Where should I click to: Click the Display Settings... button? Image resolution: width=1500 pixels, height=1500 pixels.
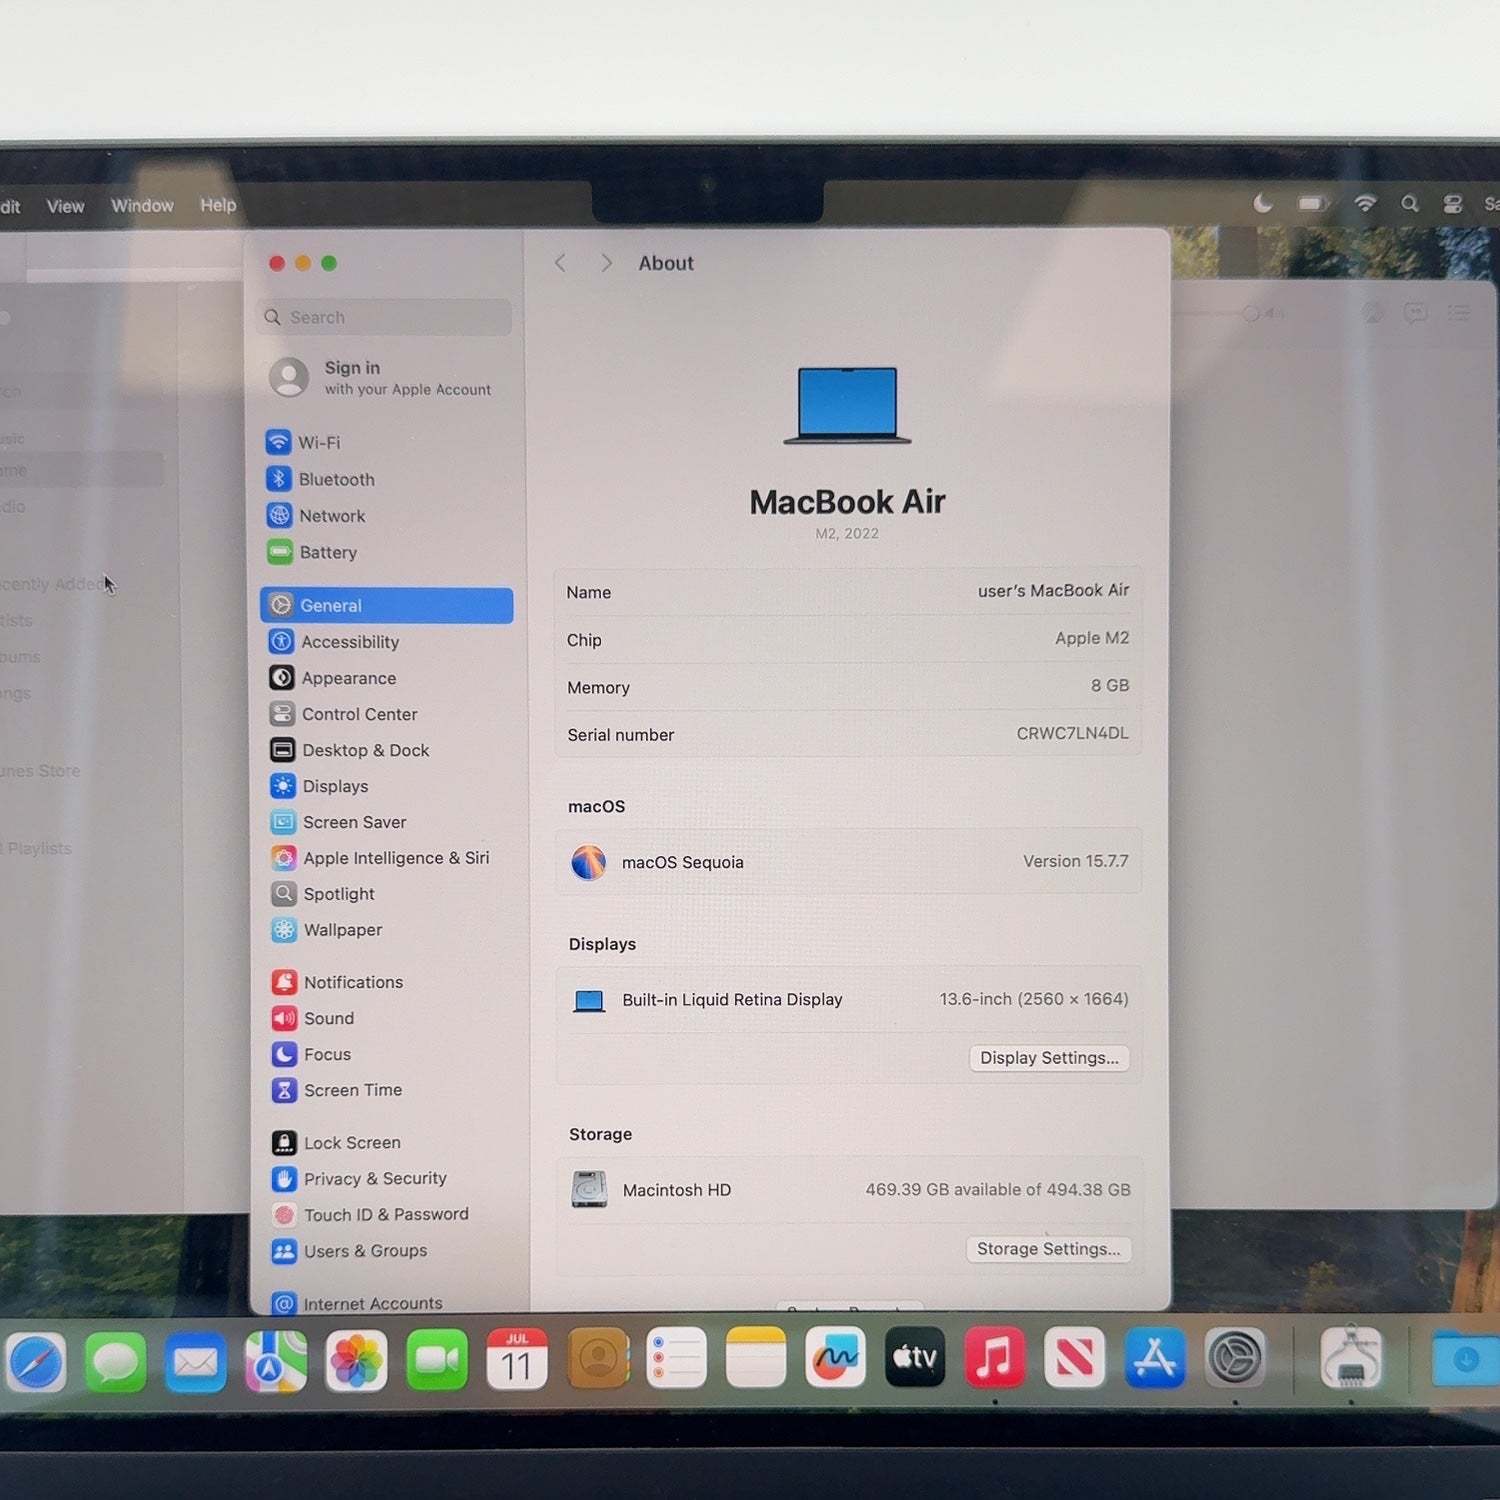[x=1049, y=1058]
